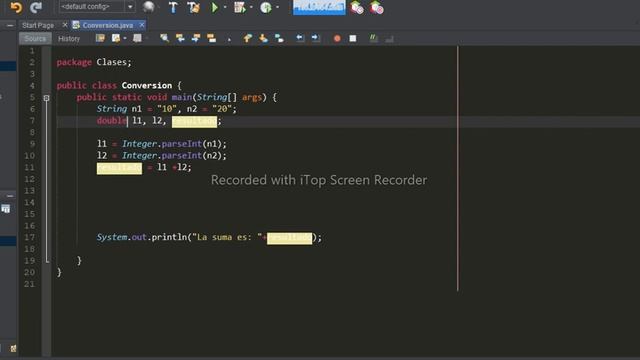Screen dimensions: 640x360
Task: Select the Conversion.java tab
Action: pos(108,25)
